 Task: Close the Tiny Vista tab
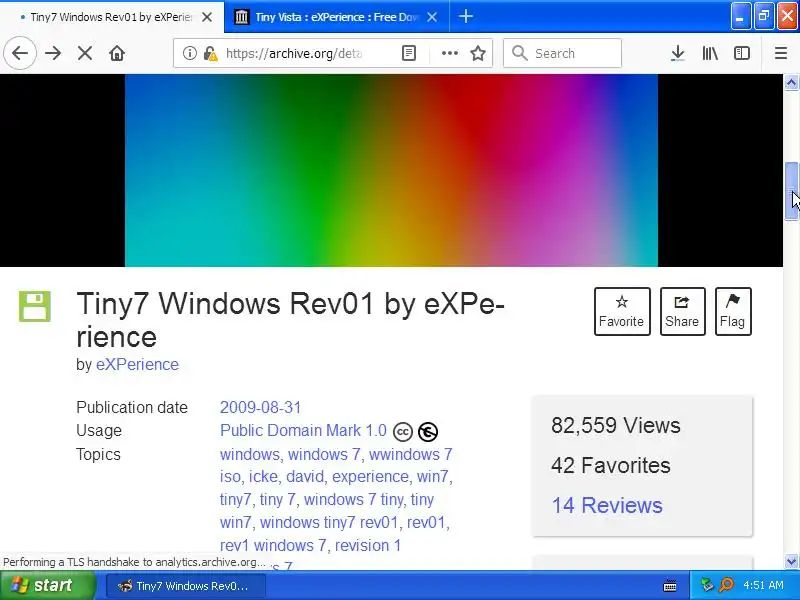pos(432,17)
